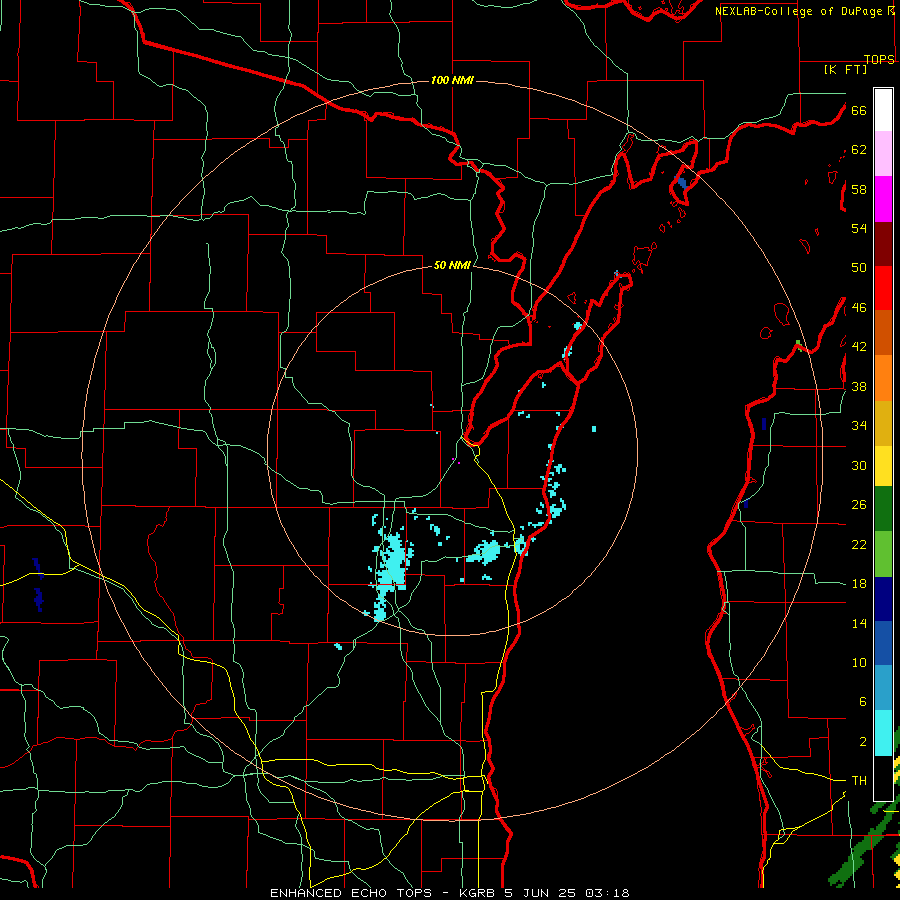The height and width of the screenshot is (900, 900).
Task: Select the light orange legend swatch
Action: [x=883, y=378]
